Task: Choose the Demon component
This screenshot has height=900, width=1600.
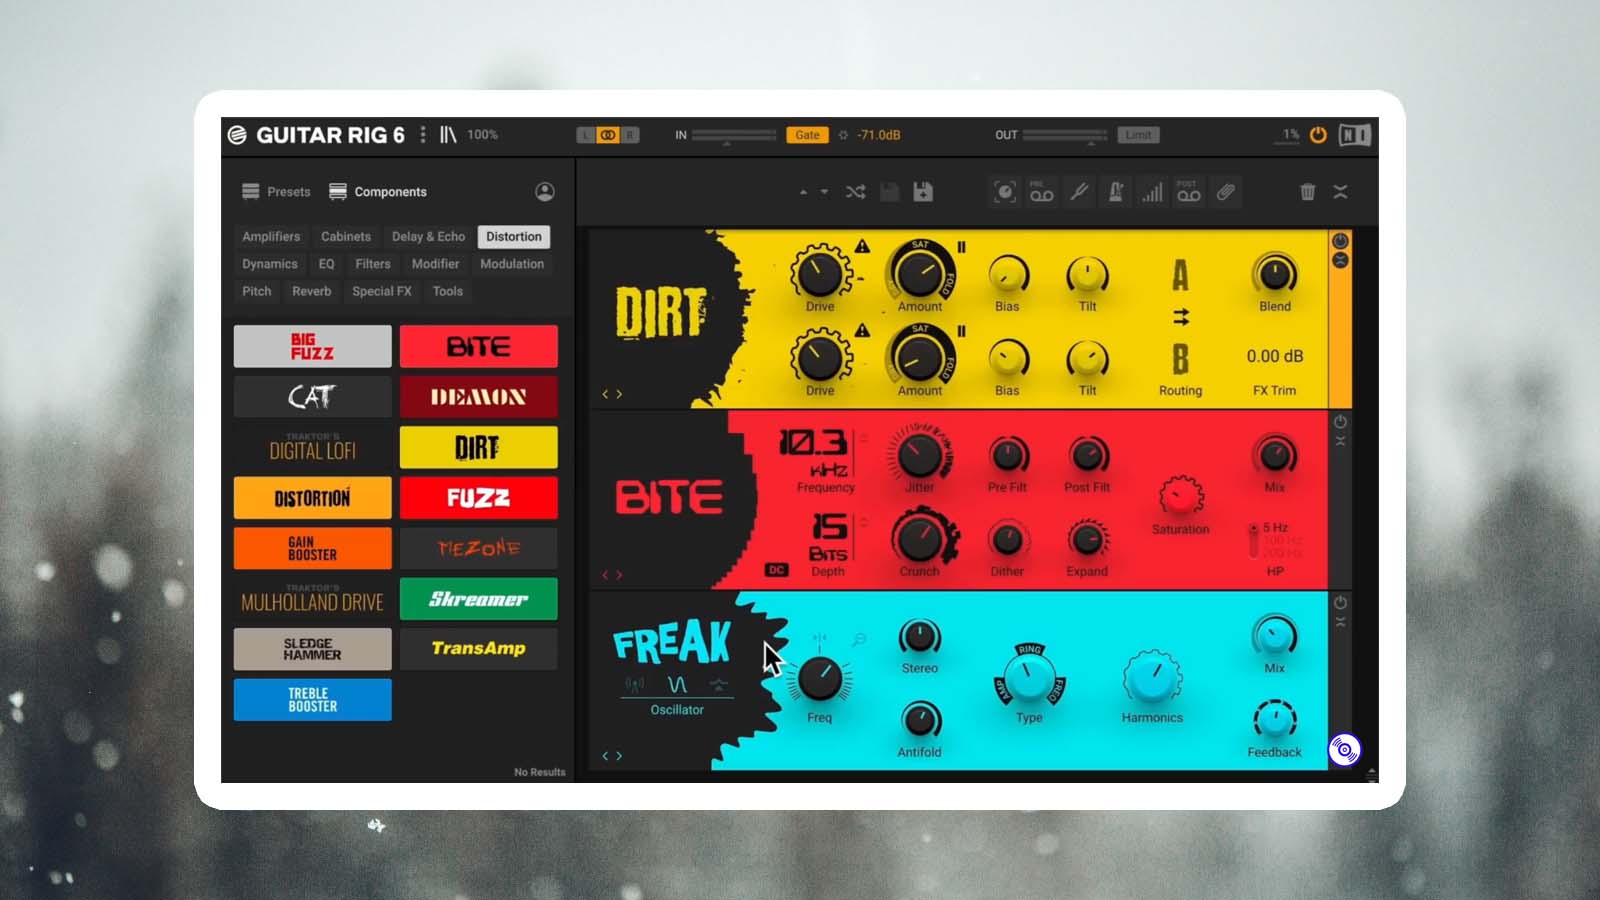Action: [479, 397]
